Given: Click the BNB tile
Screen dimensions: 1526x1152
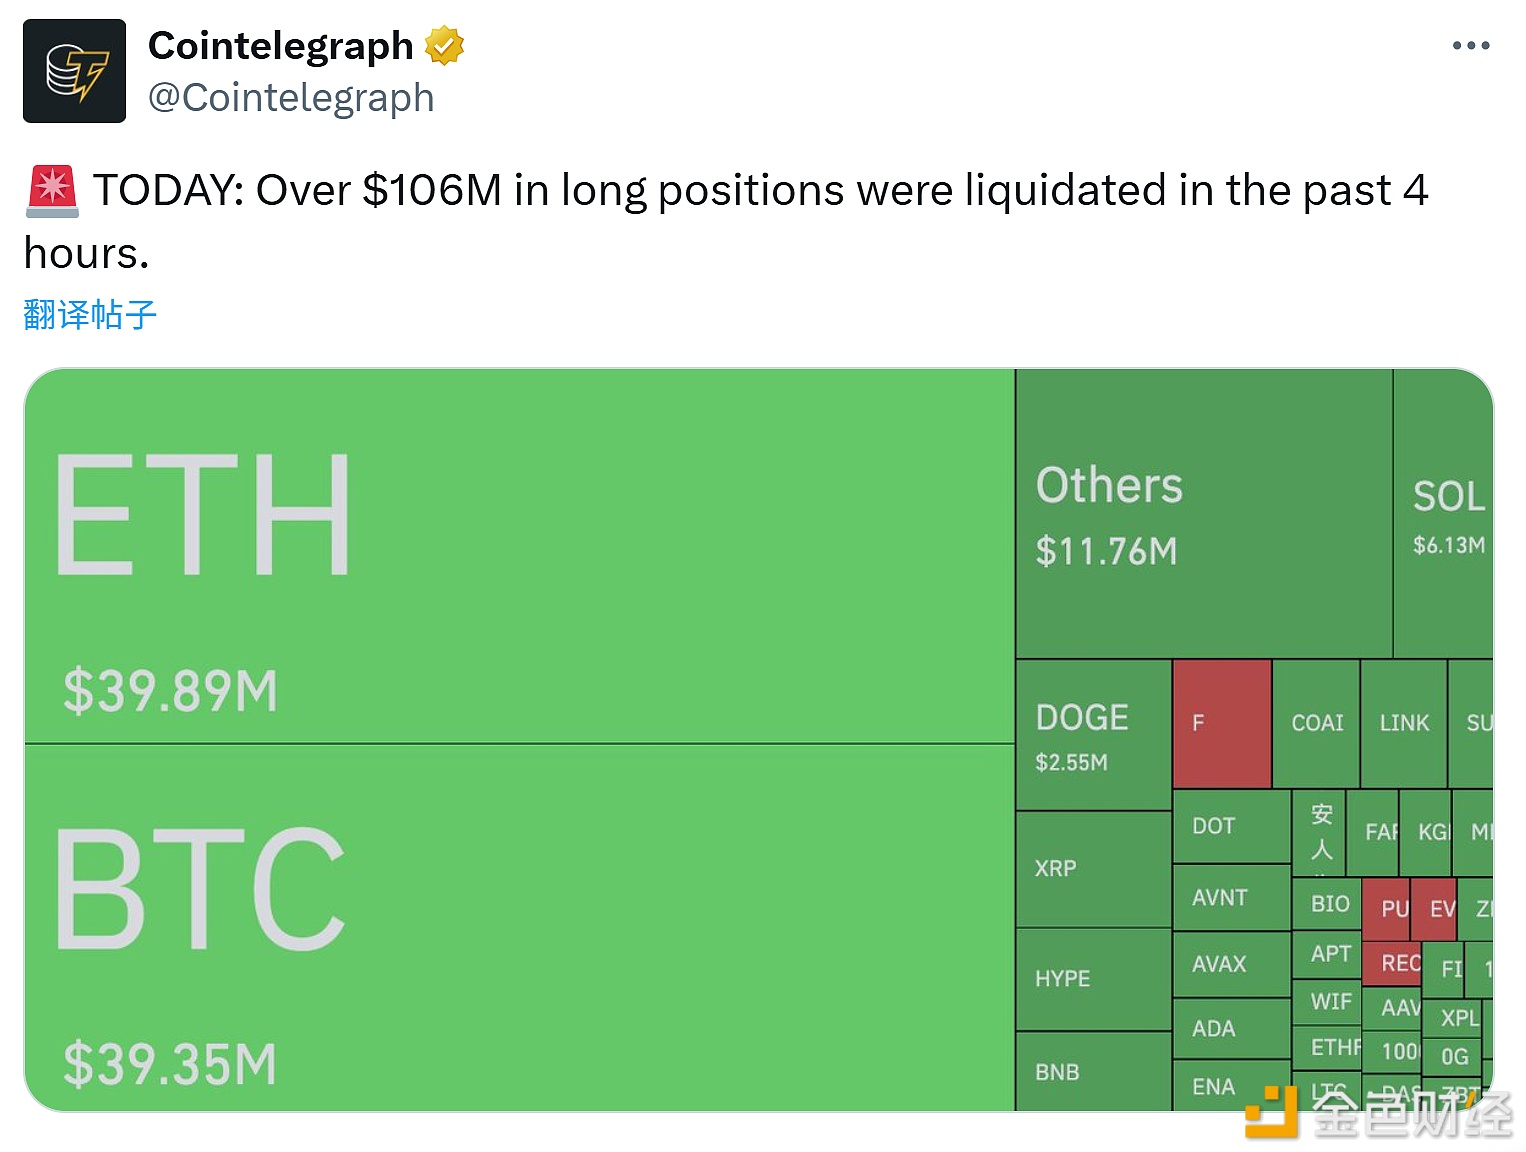Looking at the screenshot, I should click(x=1093, y=1071).
